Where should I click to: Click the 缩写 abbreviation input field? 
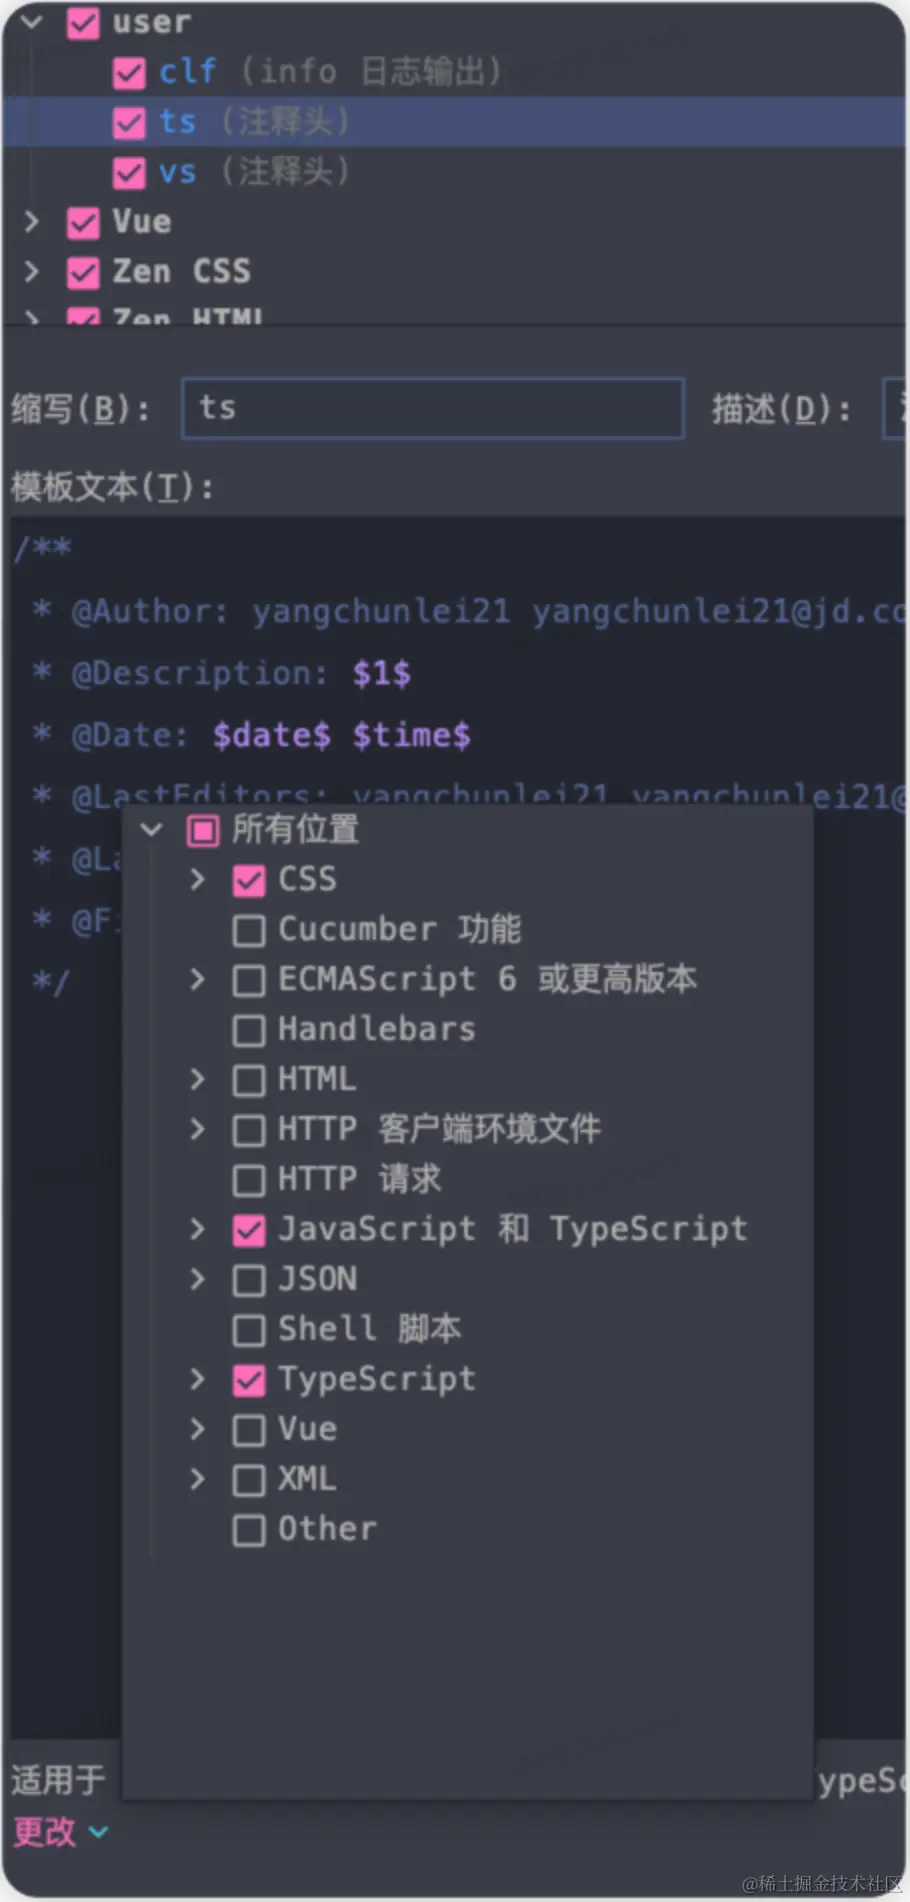point(432,408)
